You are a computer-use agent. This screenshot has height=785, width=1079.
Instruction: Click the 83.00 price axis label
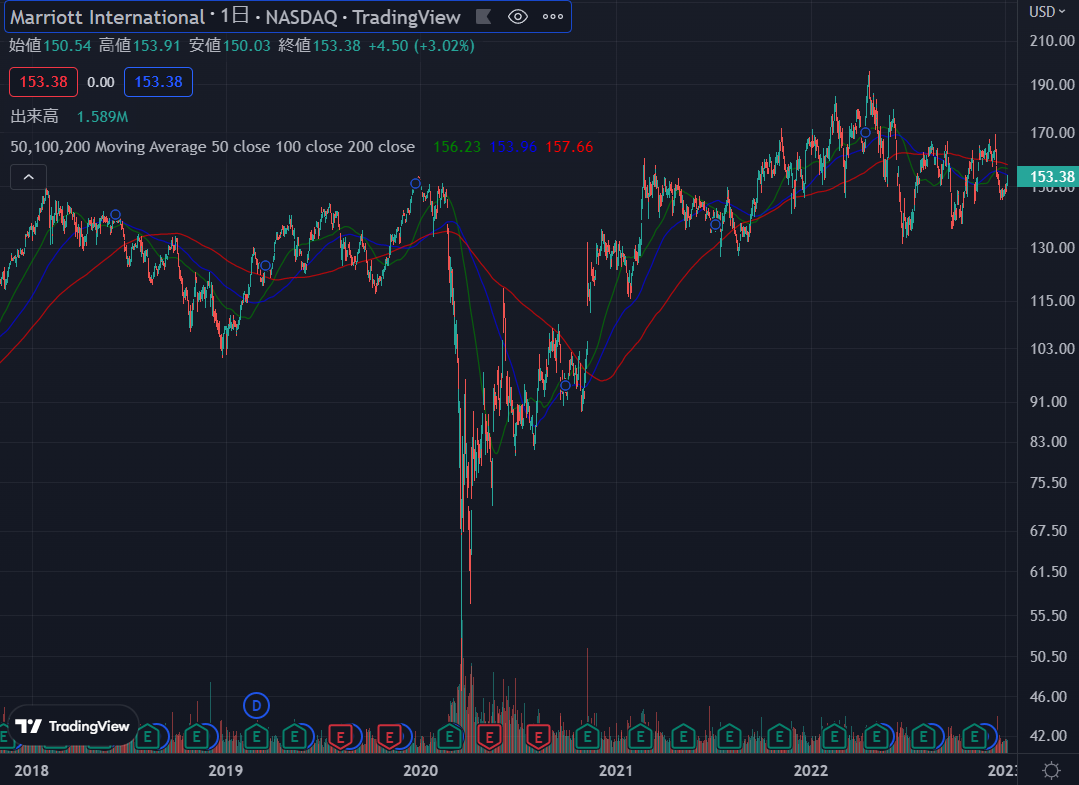pos(1049,442)
